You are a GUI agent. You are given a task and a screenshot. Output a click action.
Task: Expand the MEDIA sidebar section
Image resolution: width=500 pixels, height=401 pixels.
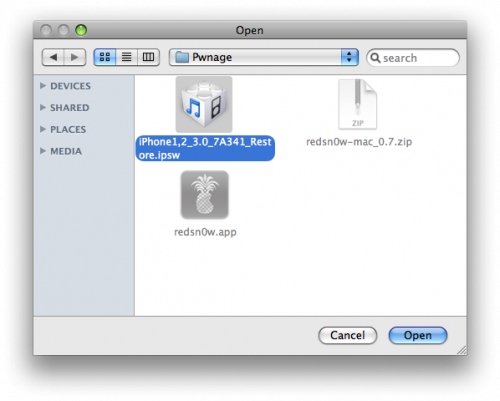[x=43, y=151]
